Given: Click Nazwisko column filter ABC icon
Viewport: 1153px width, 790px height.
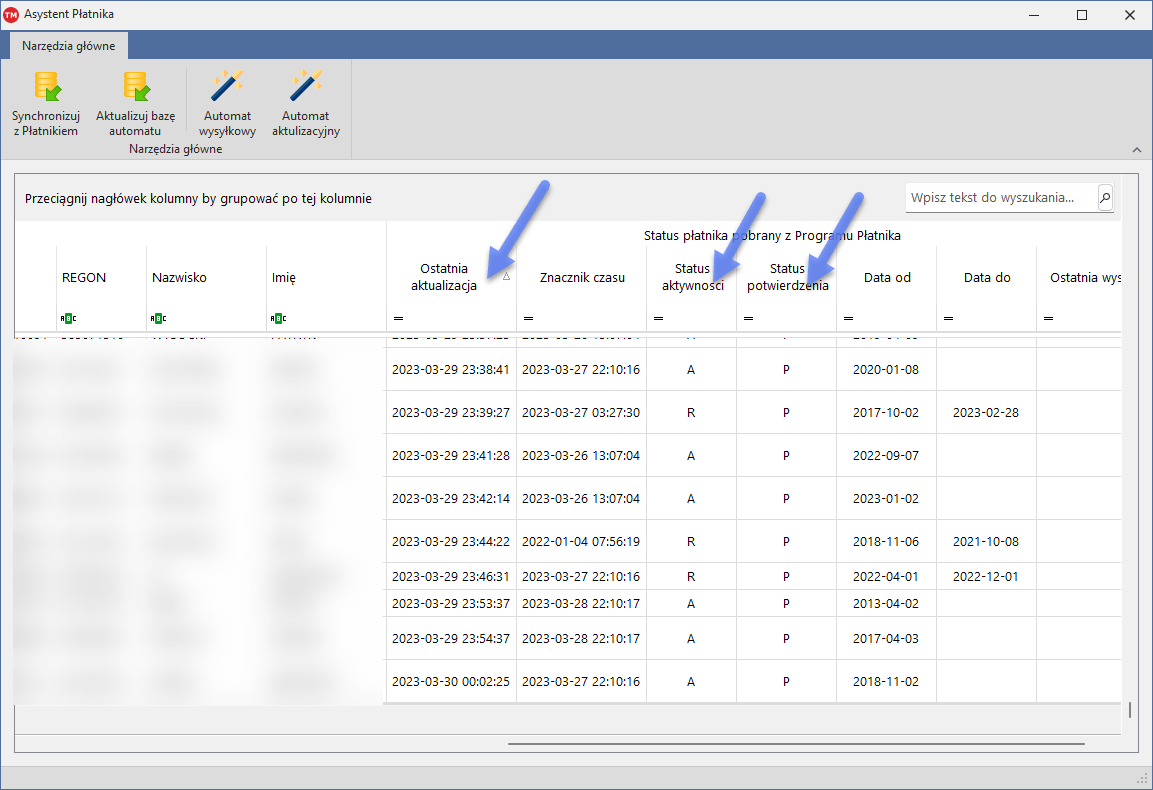Looking at the screenshot, I should (158, 319).
